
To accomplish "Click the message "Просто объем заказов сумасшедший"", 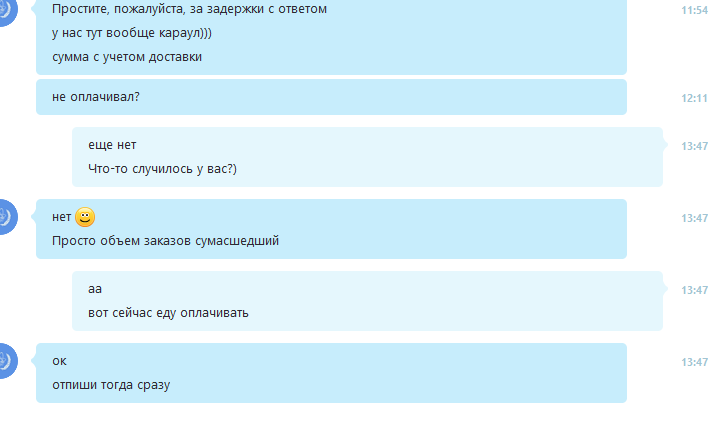I will coord(165,241).
